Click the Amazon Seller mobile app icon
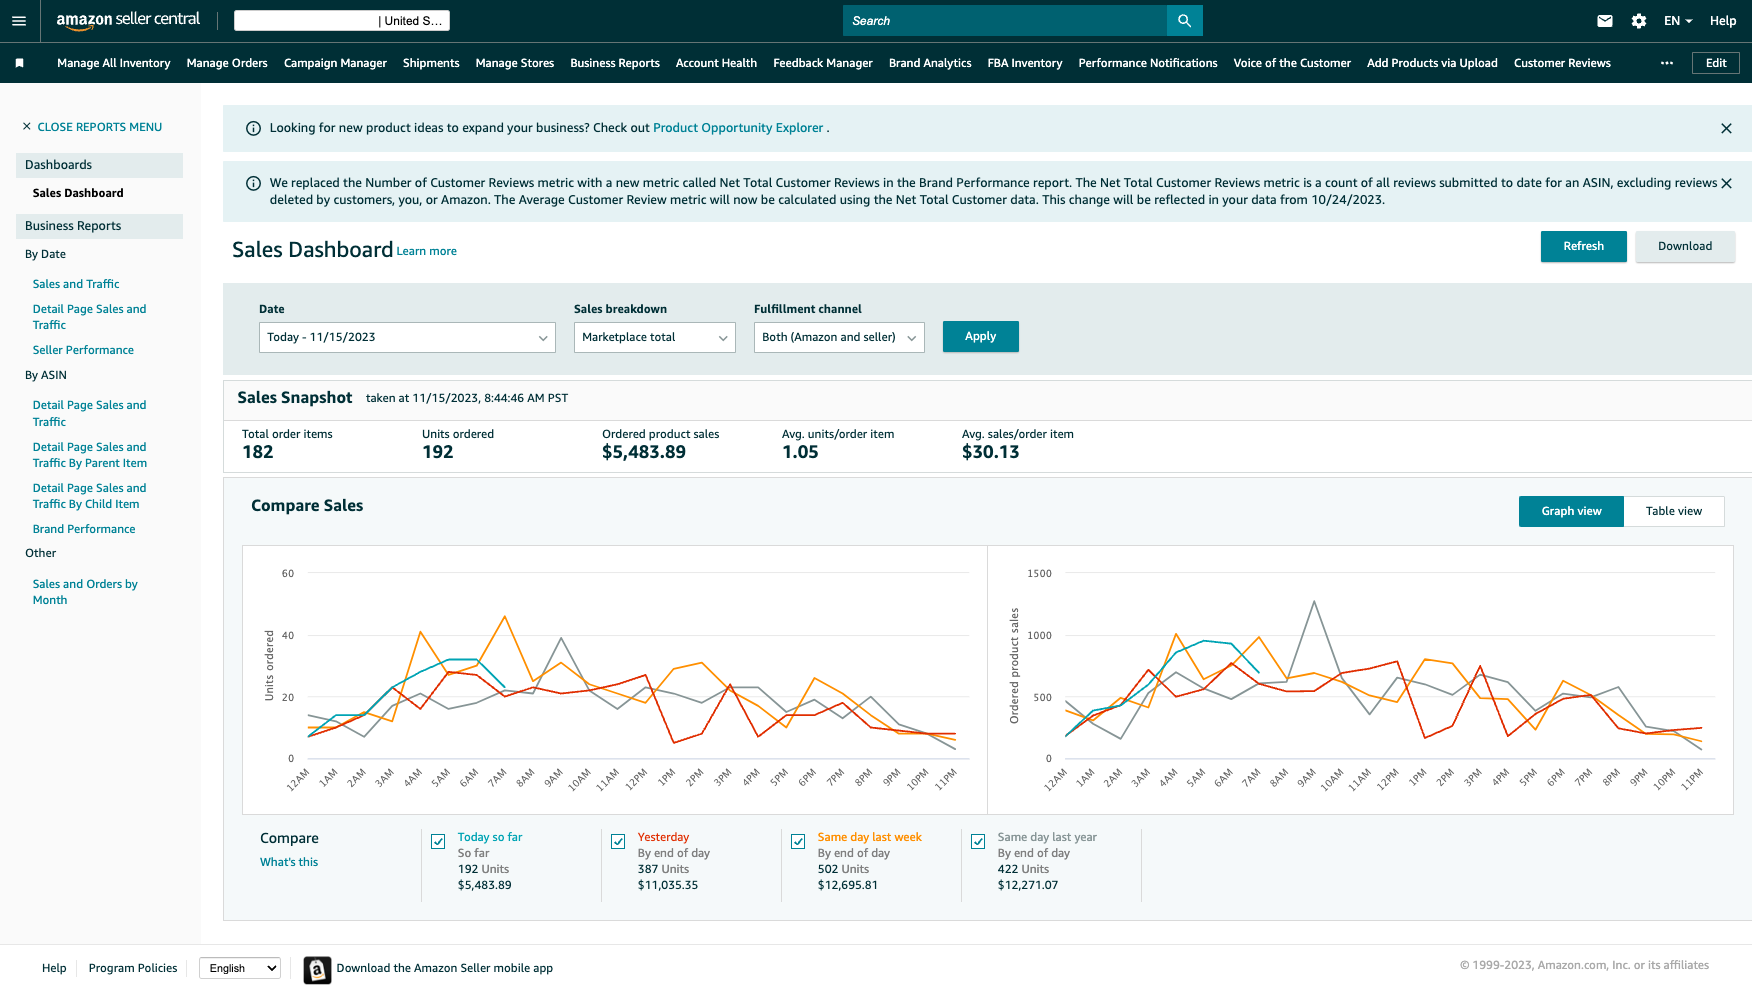This screenshot has width=1752, height=993. point(317,969)
